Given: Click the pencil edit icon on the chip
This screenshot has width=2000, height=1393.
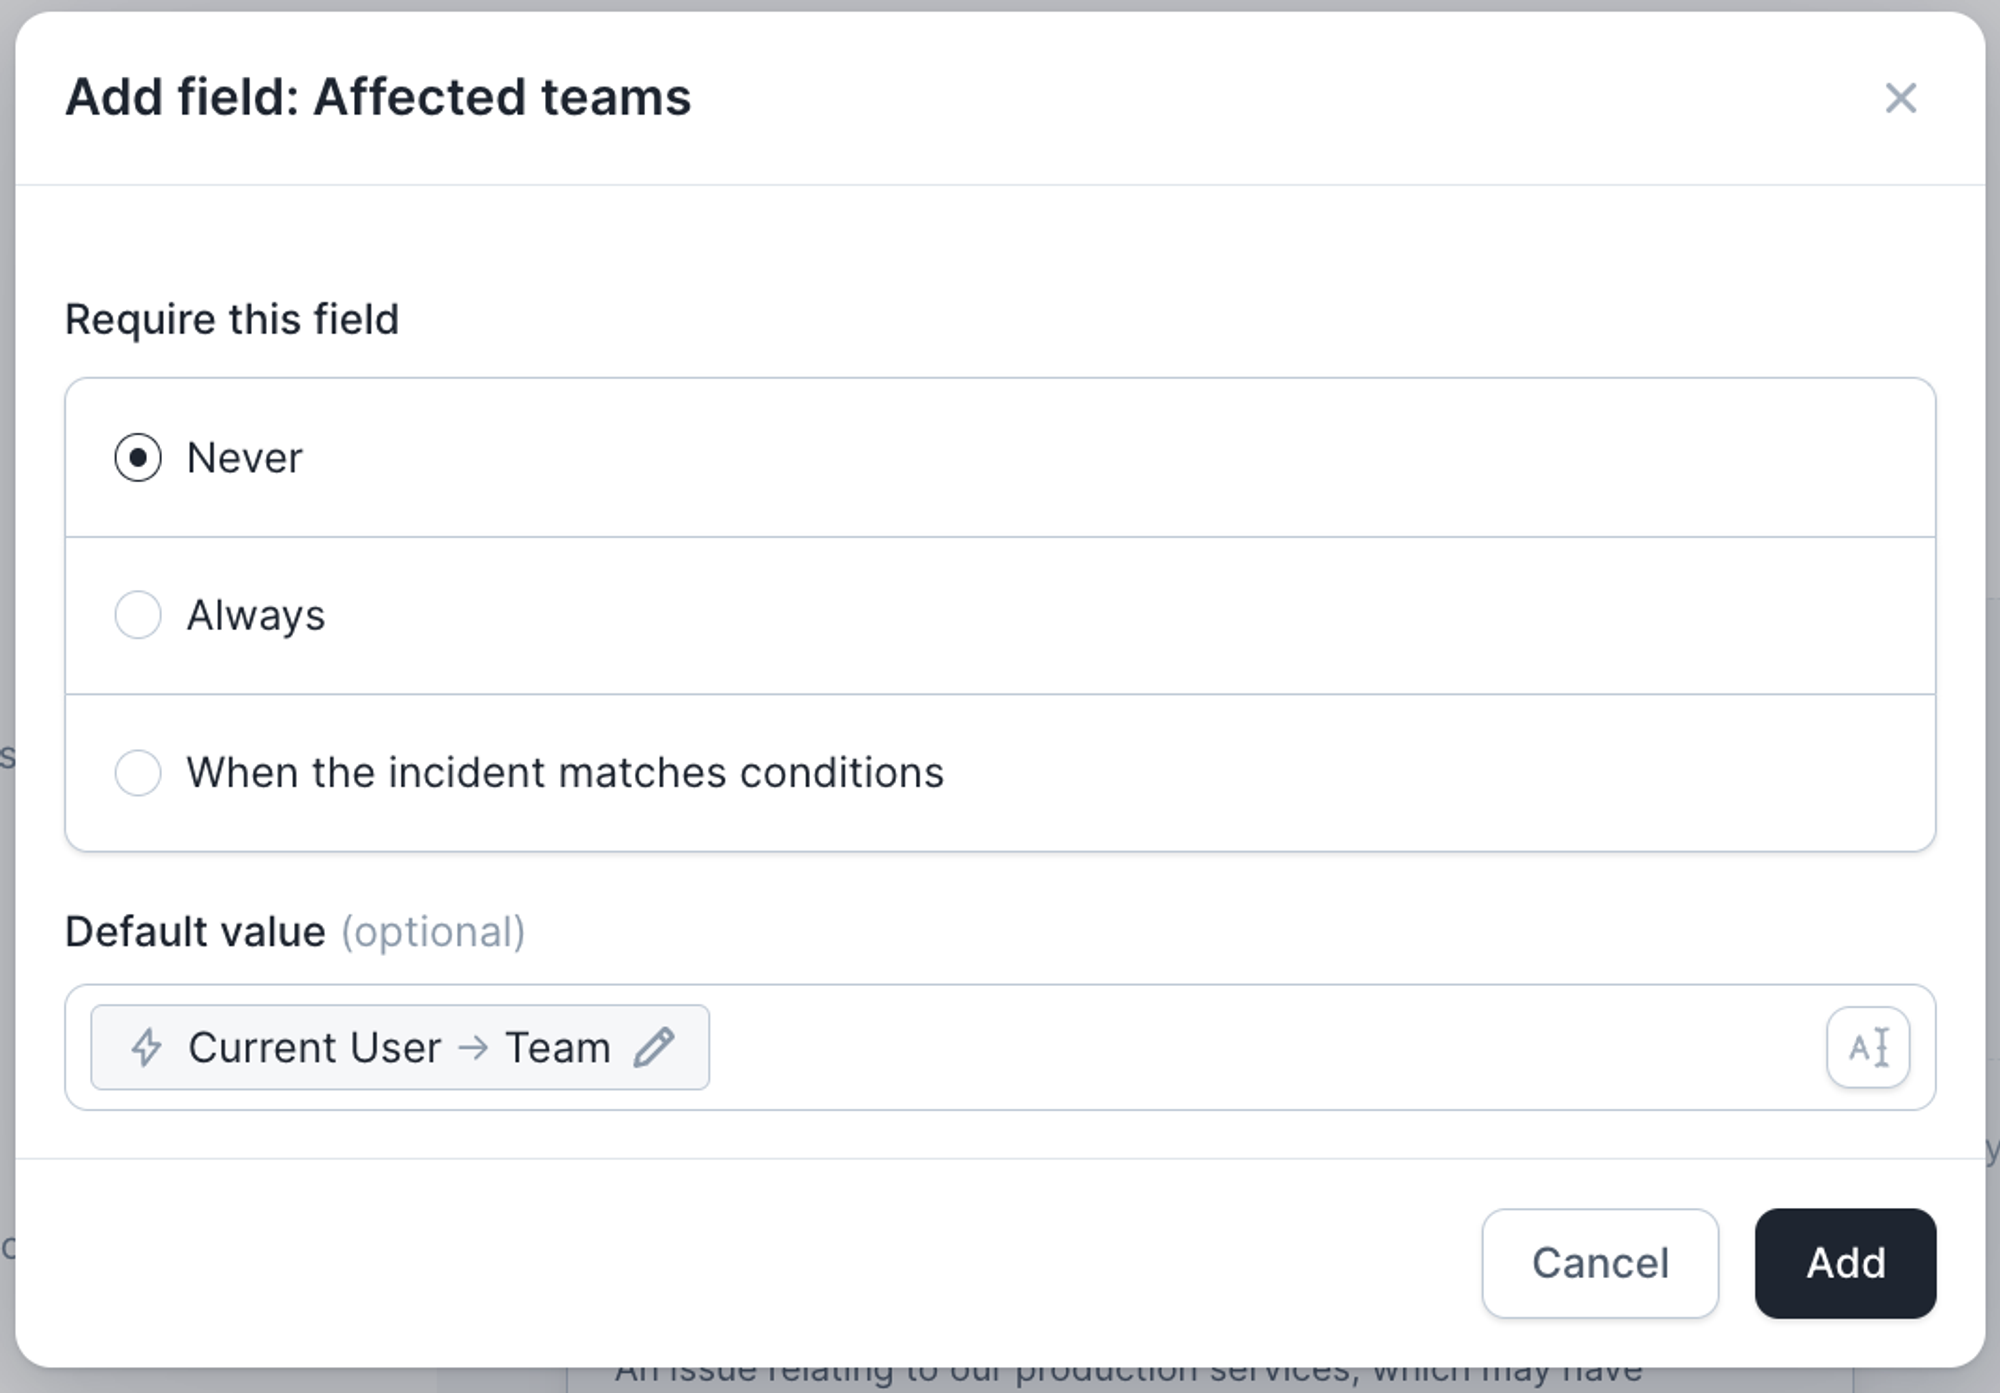Looking at the screenshot, I should tap(654, 1047).
